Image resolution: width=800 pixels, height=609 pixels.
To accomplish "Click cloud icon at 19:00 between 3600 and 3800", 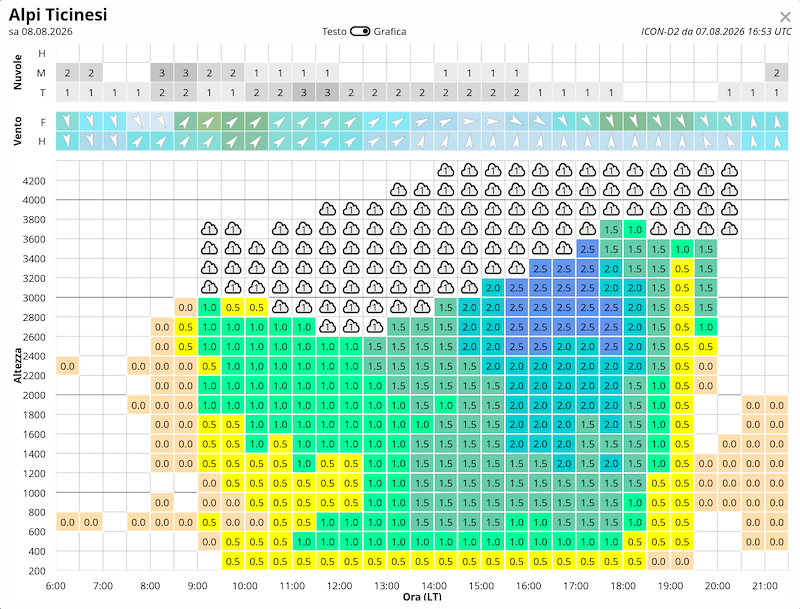I will (x=682, y=229).
